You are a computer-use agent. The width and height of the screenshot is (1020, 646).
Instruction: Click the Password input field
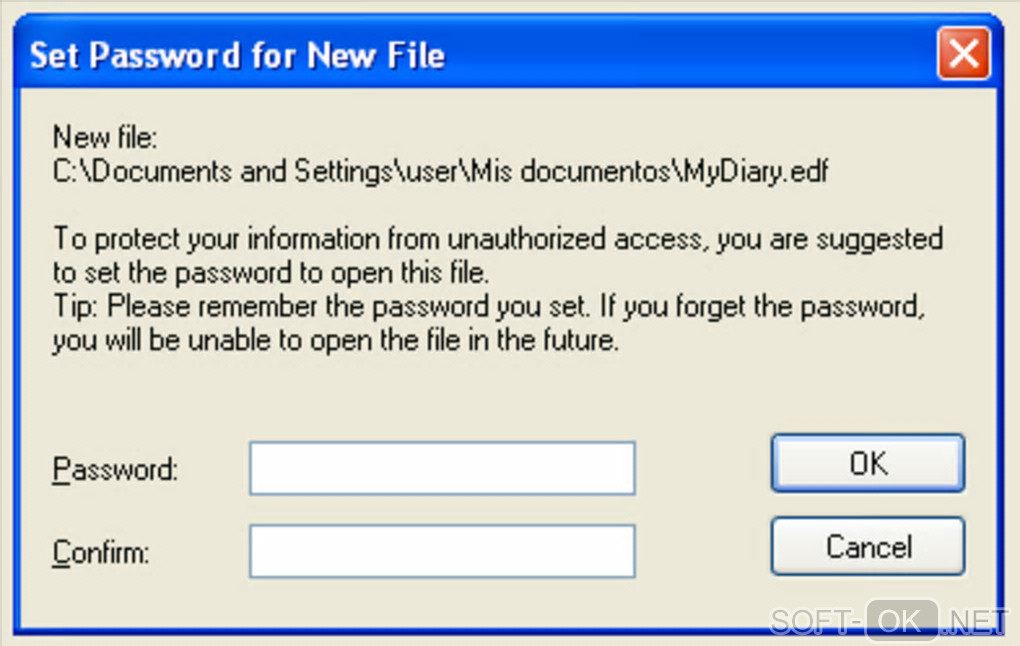[442, 468]
